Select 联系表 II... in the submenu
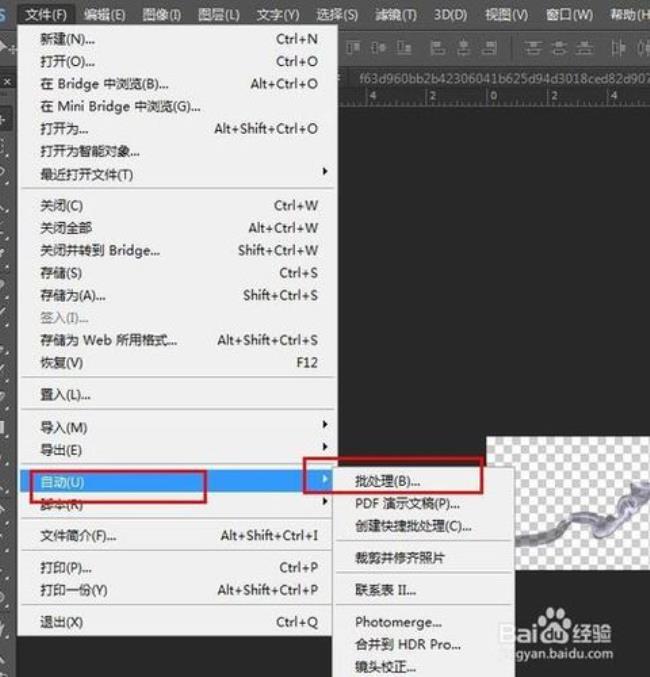 point(424,590)
